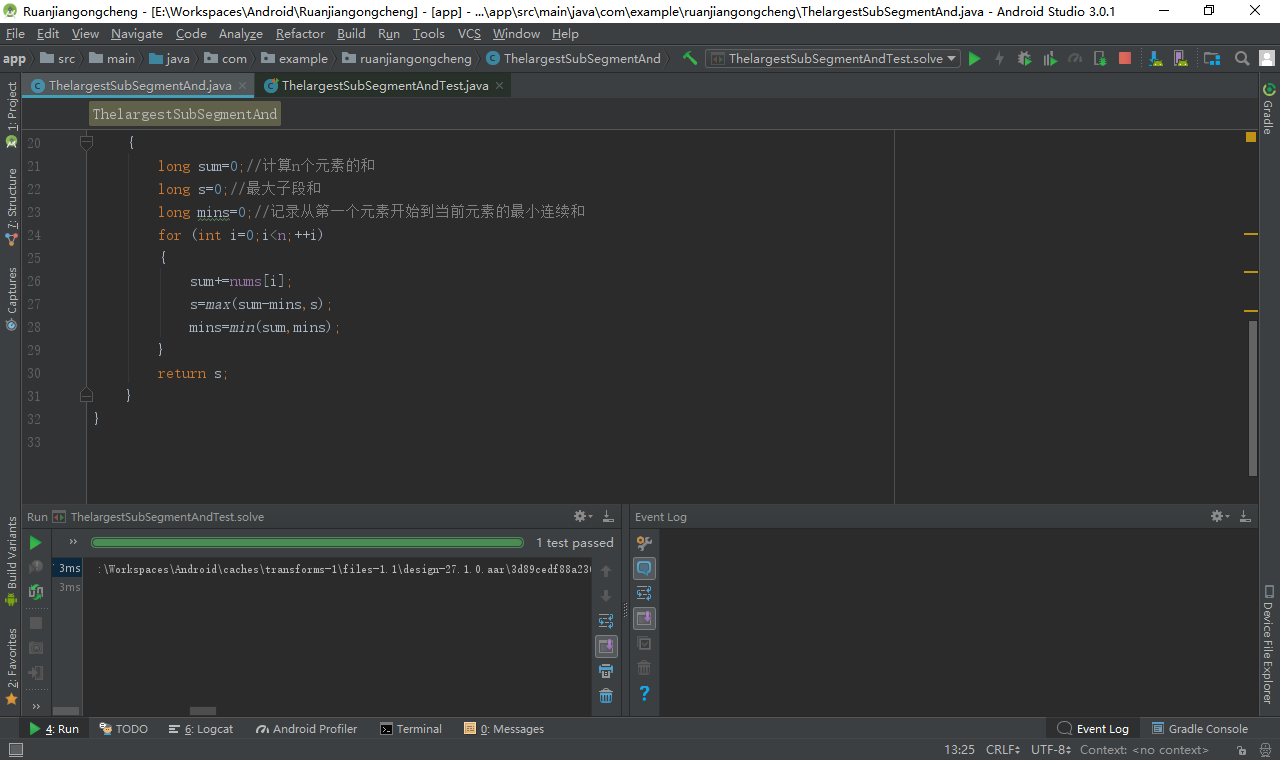Expand the » overflow at bottom of Run sidebar
Screen dimensions: 1280x760
(36, 705)
